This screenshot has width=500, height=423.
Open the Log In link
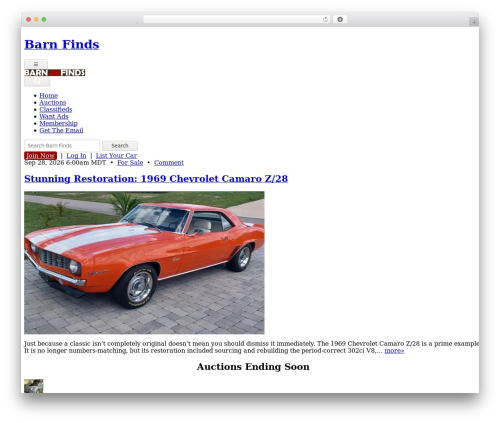click(76, 156)
